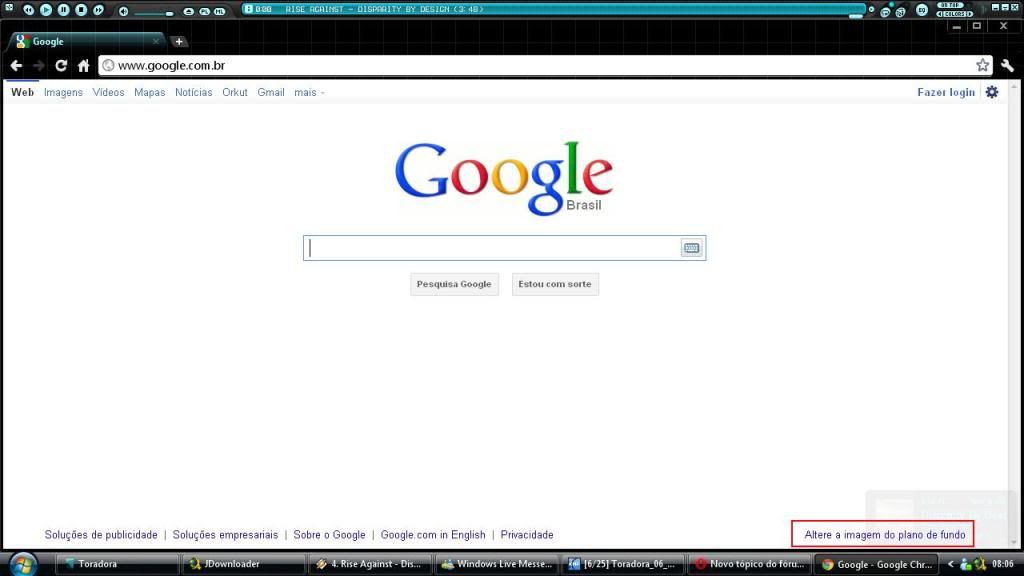Image resolution: width=1024 pixels, height=576 pixels.
Task: Select the Google tab
Action: tap(85, 41)
